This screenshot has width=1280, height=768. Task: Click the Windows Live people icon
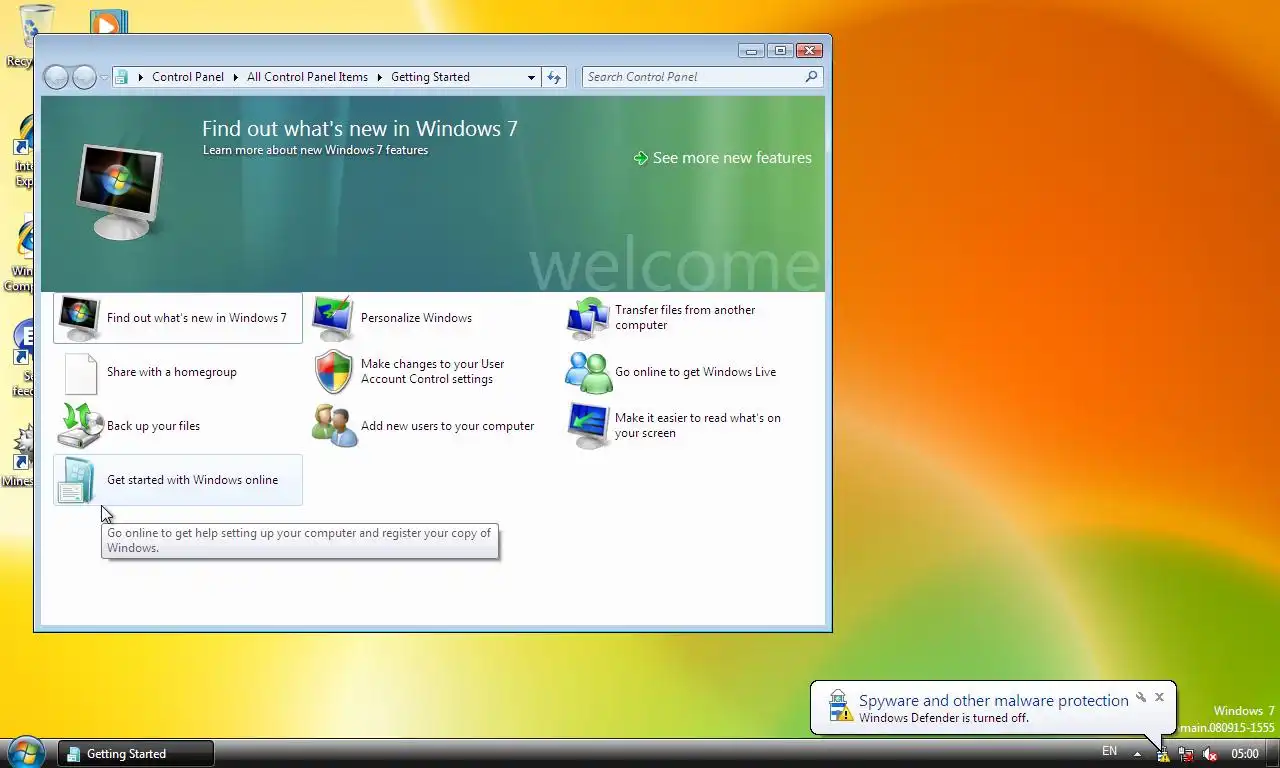pyautogui.click(x=588, y=372)
